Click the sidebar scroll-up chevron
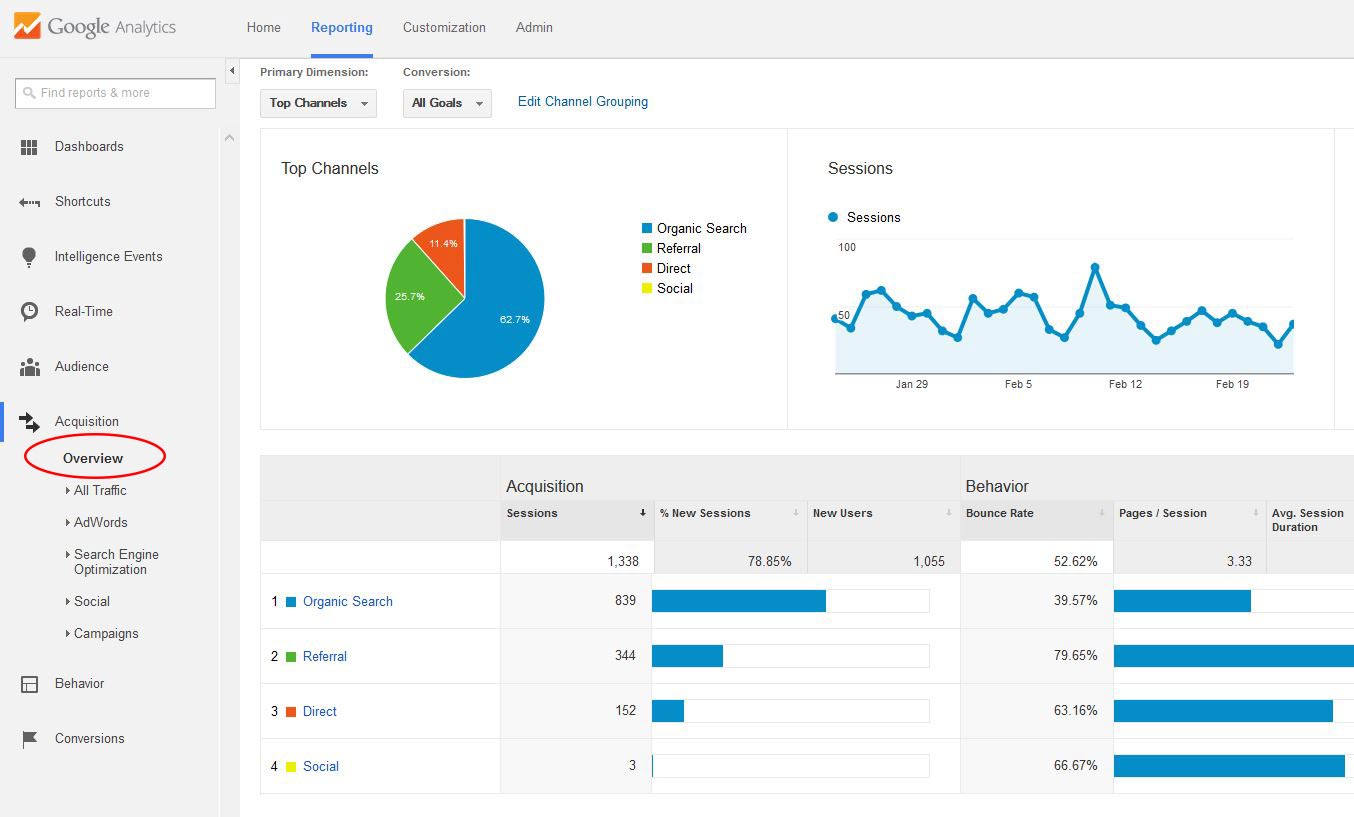Image resolution: width=1354 pixels, height=817 pixels. point(230,138)
